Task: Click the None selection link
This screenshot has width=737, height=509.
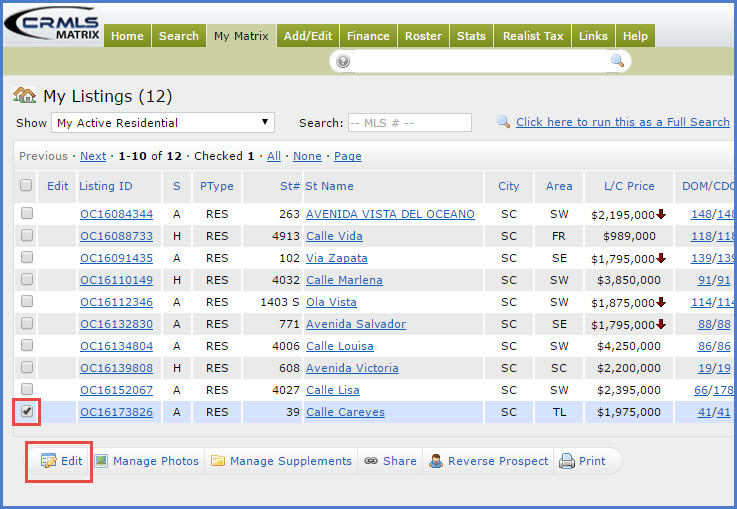Action: (307, 156)
